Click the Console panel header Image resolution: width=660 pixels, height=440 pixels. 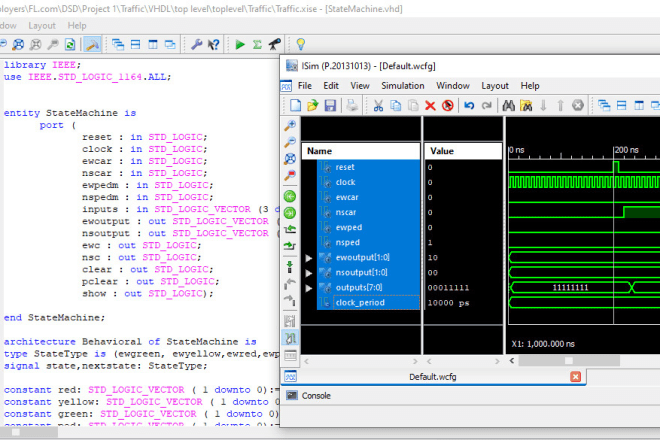[x=316, y=396]
